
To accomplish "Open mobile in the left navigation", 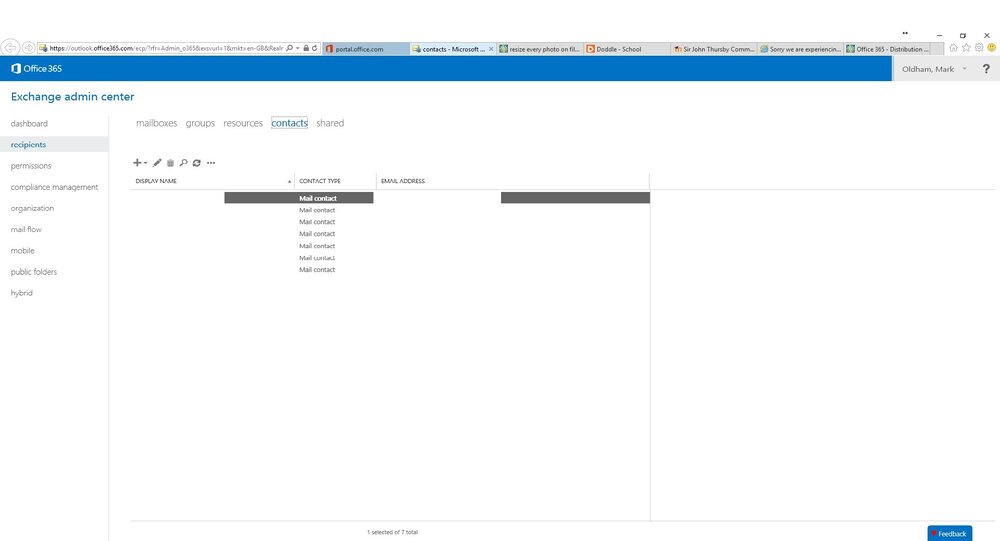I will point(22,251).
